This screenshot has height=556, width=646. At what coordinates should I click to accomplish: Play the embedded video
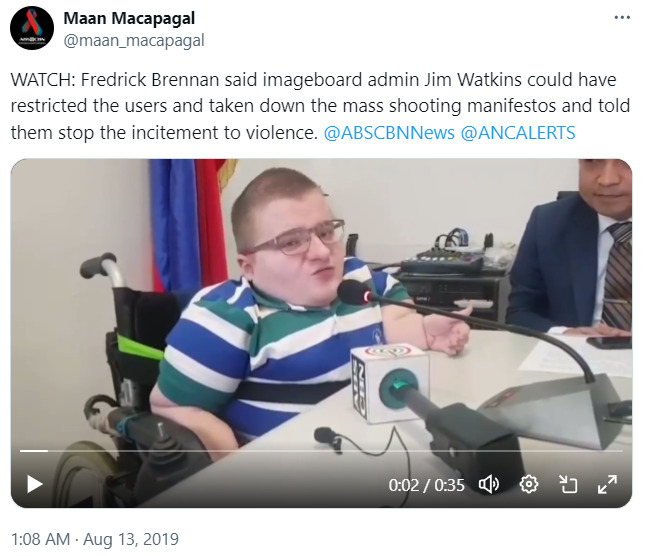tap(35, 484)
